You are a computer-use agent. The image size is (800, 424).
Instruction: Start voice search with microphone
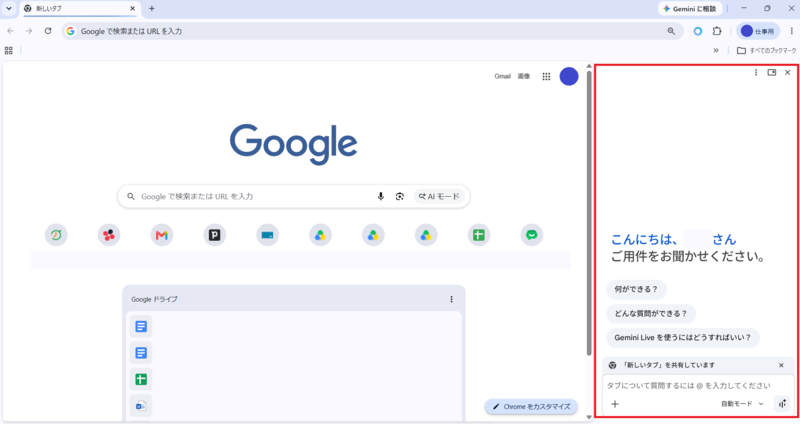pyautogui.click(x=381, y=196)
